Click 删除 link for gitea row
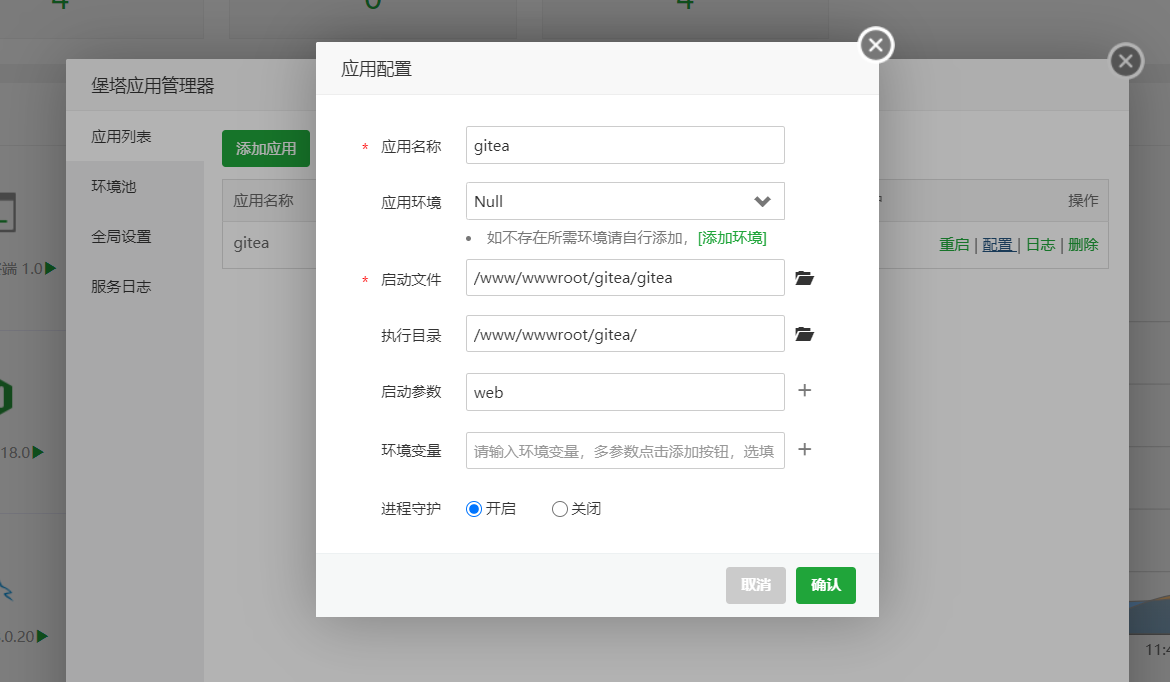This screenshot has width=1170, height=682. coord(1083,245)
